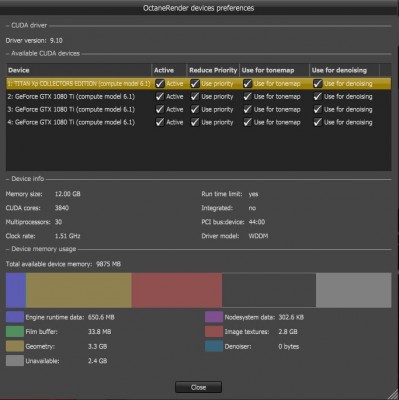Click the Image textures legend swatch
Screen dimensions: 399x400
[214, 332]
